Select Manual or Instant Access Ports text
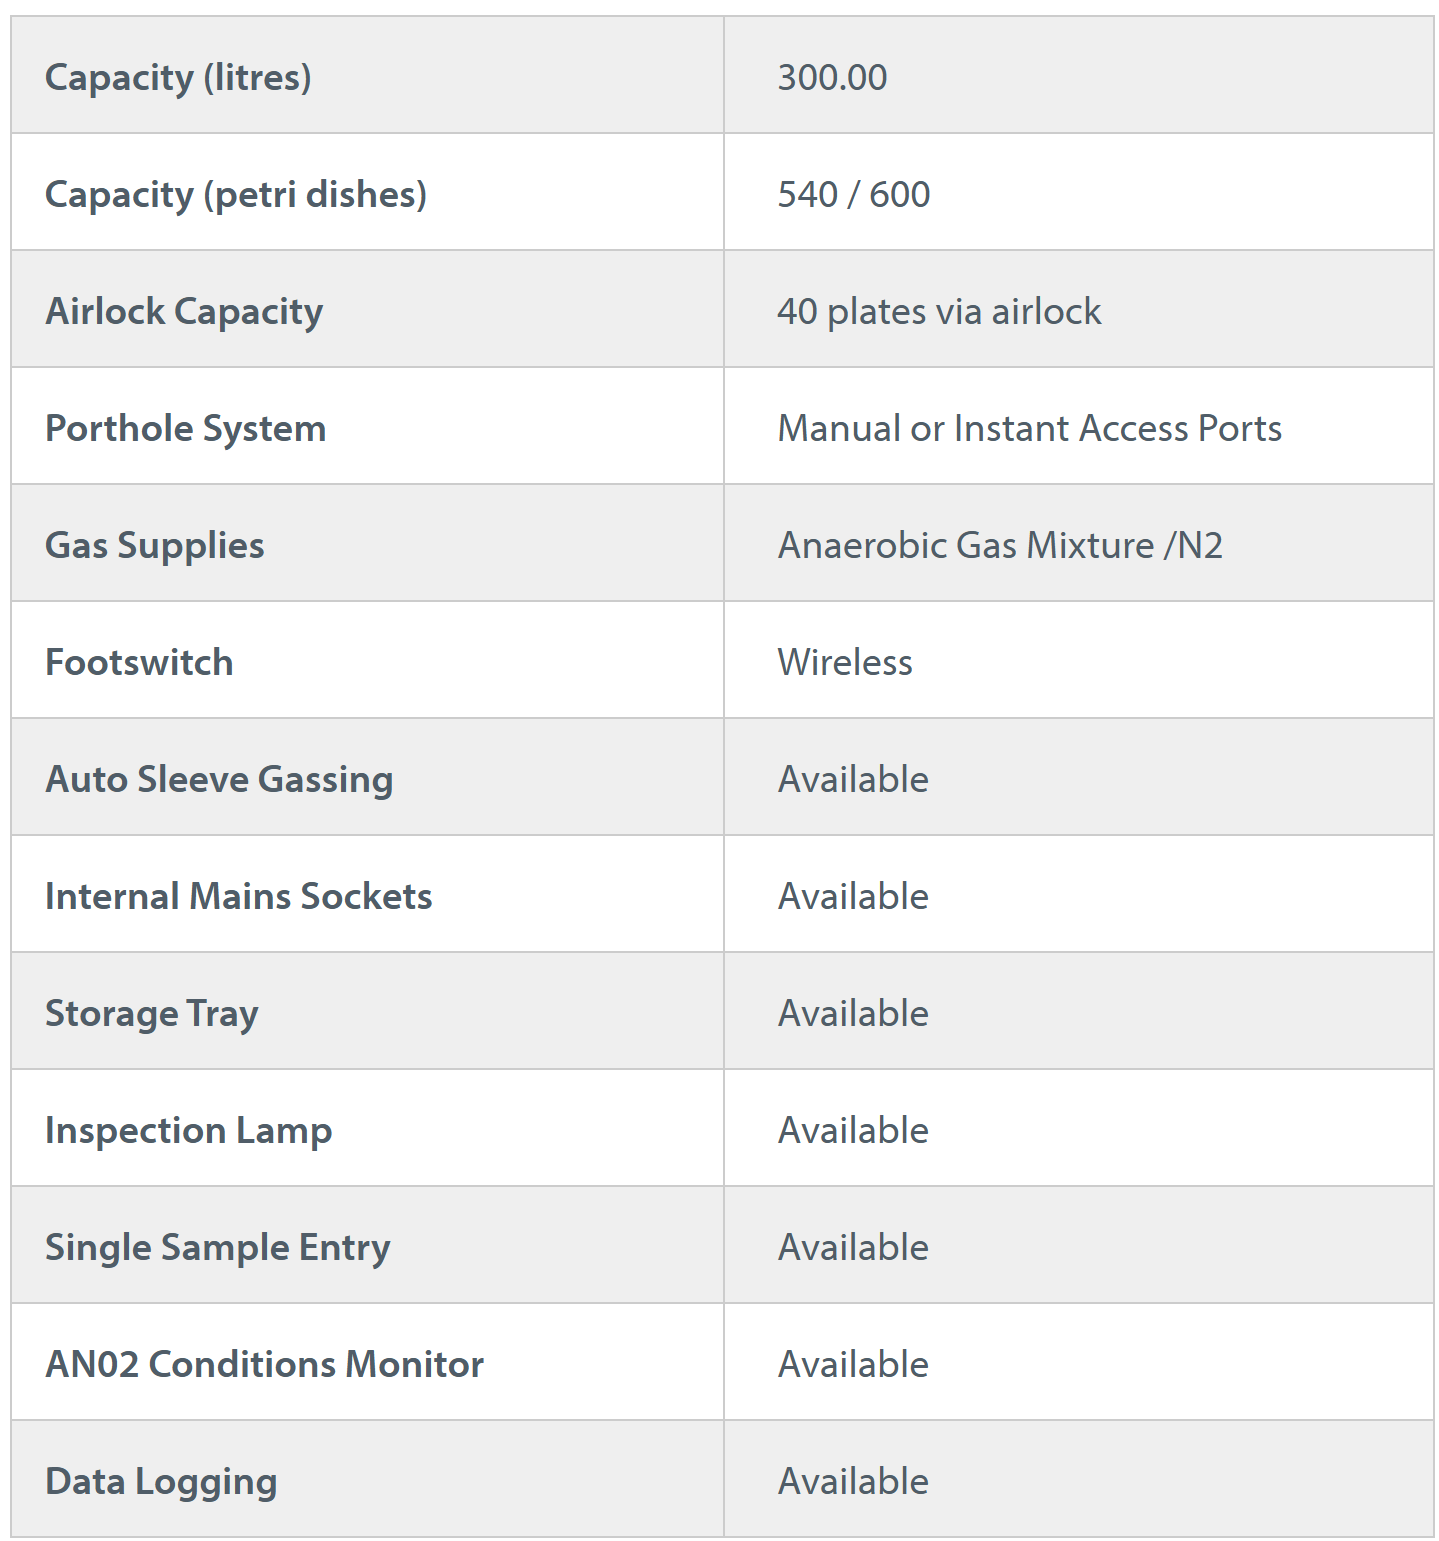This screenshot has width=1439, height=1541. [x=1029, y=428]
